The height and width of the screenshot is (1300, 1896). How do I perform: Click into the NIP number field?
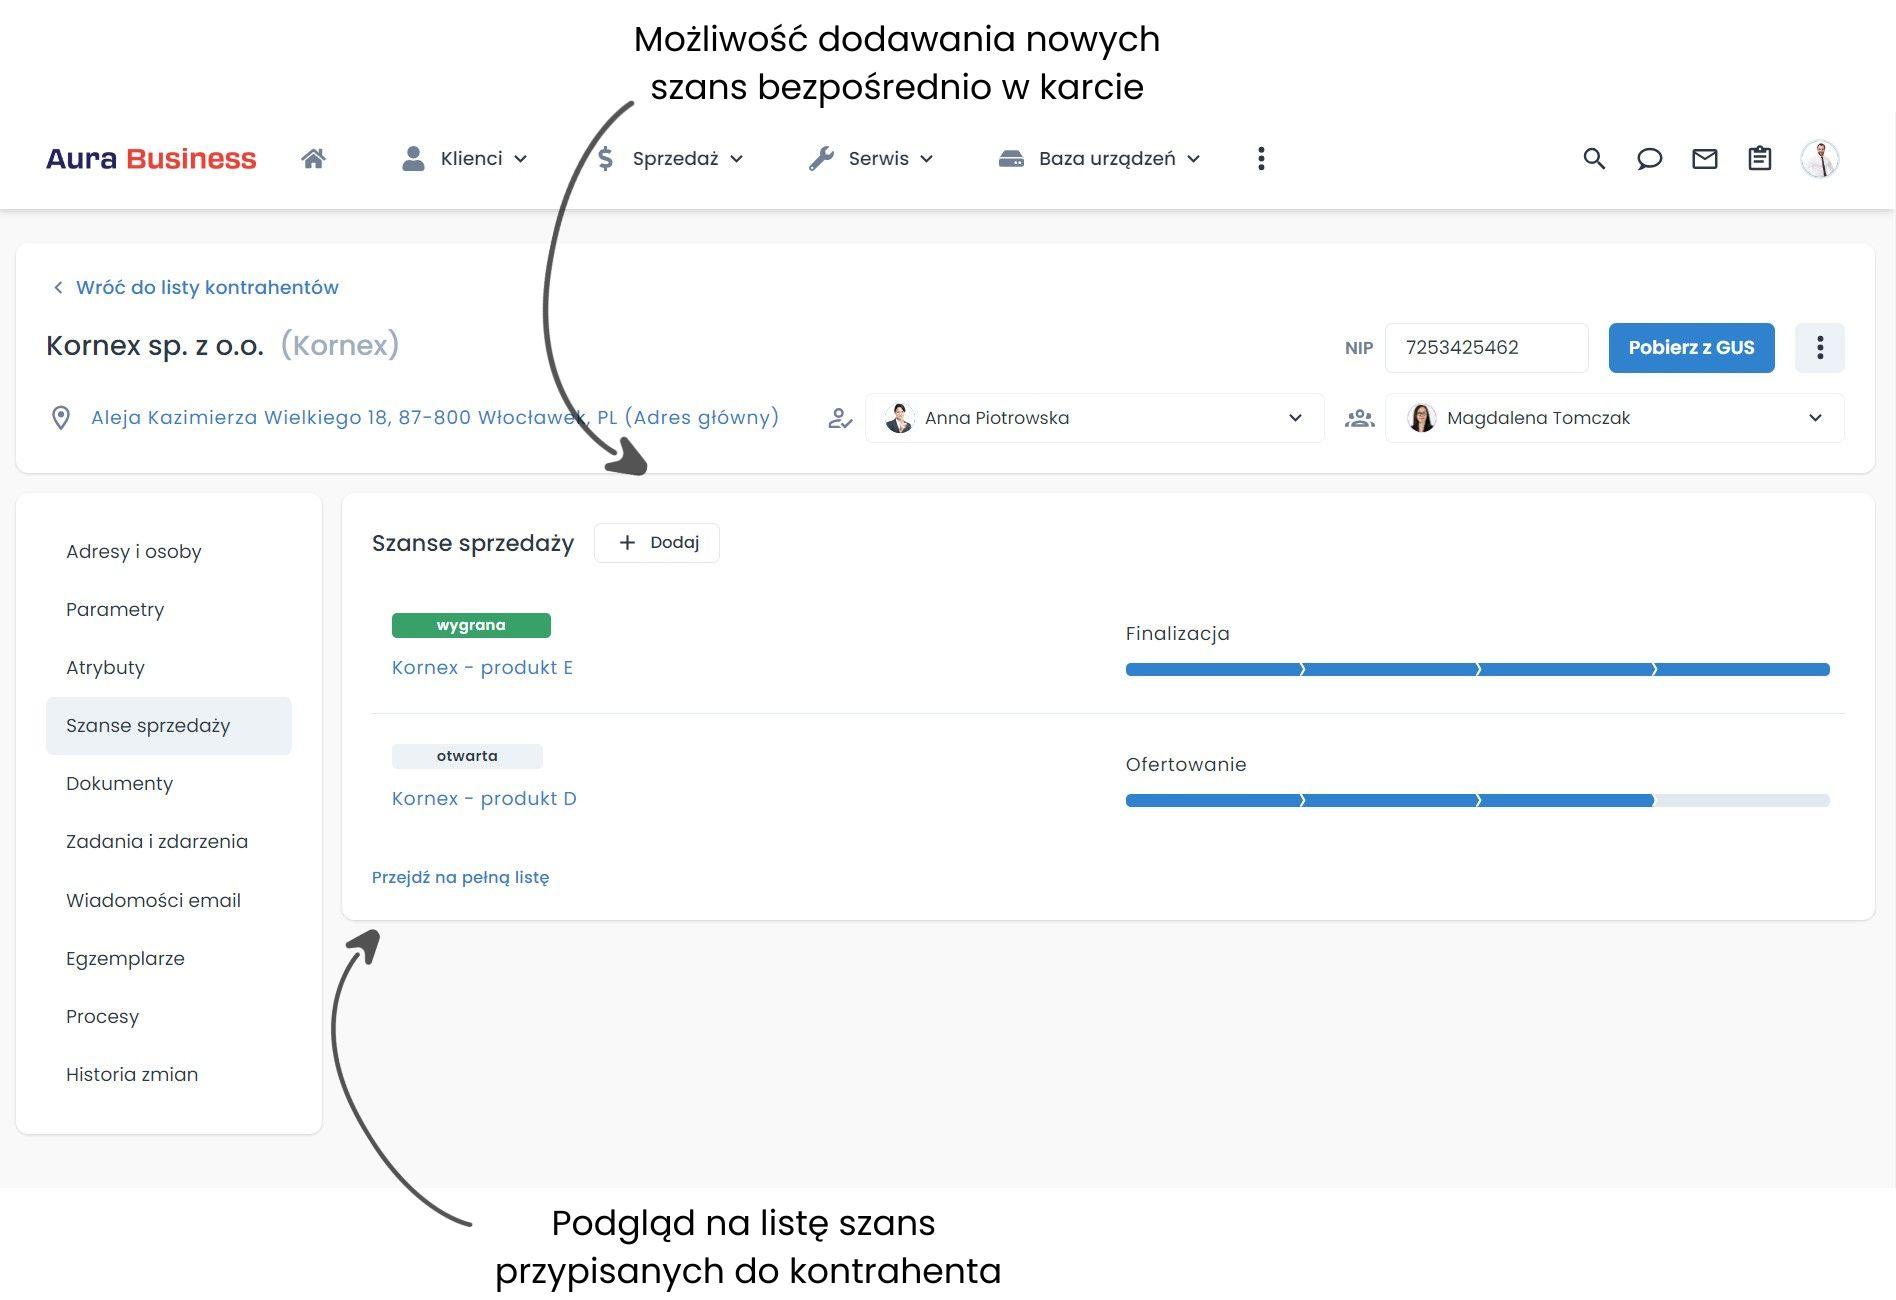pyautogui.click(x=1486, y=347)
